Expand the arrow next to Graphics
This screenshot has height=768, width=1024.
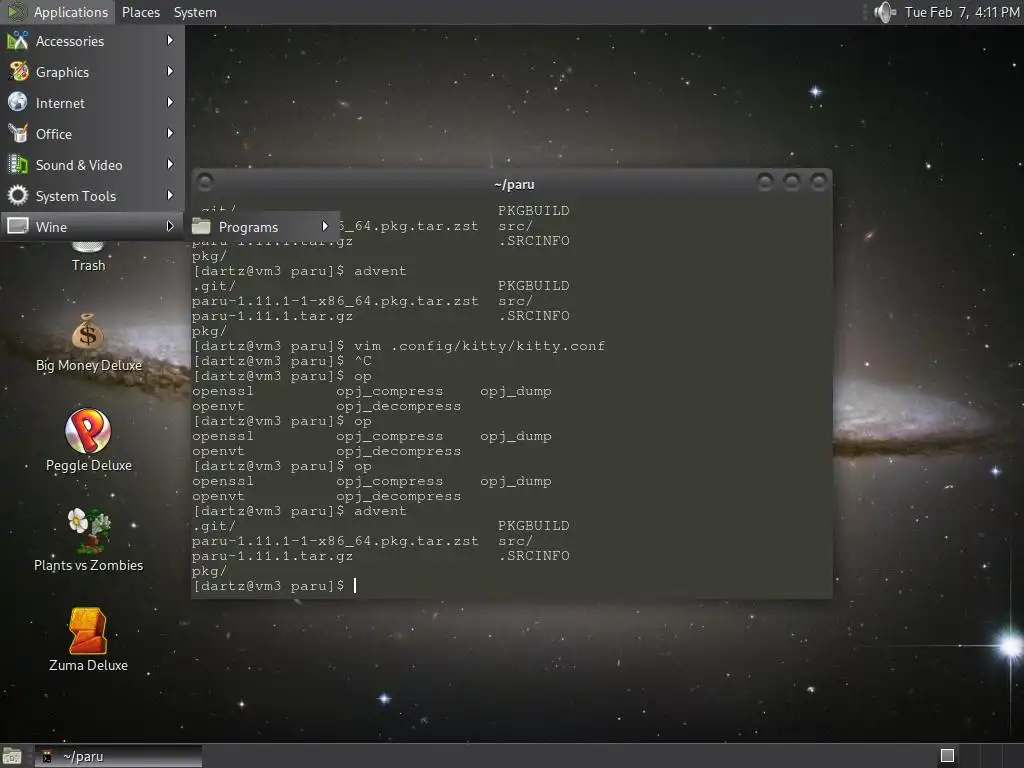coord(170,71)
